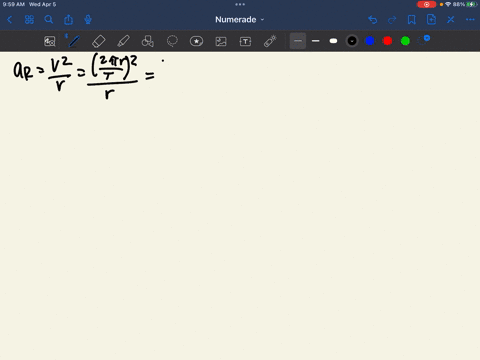Close the editing toolbar with X
This screenshot has width=480, height=360.
click(x=451, y=20)
